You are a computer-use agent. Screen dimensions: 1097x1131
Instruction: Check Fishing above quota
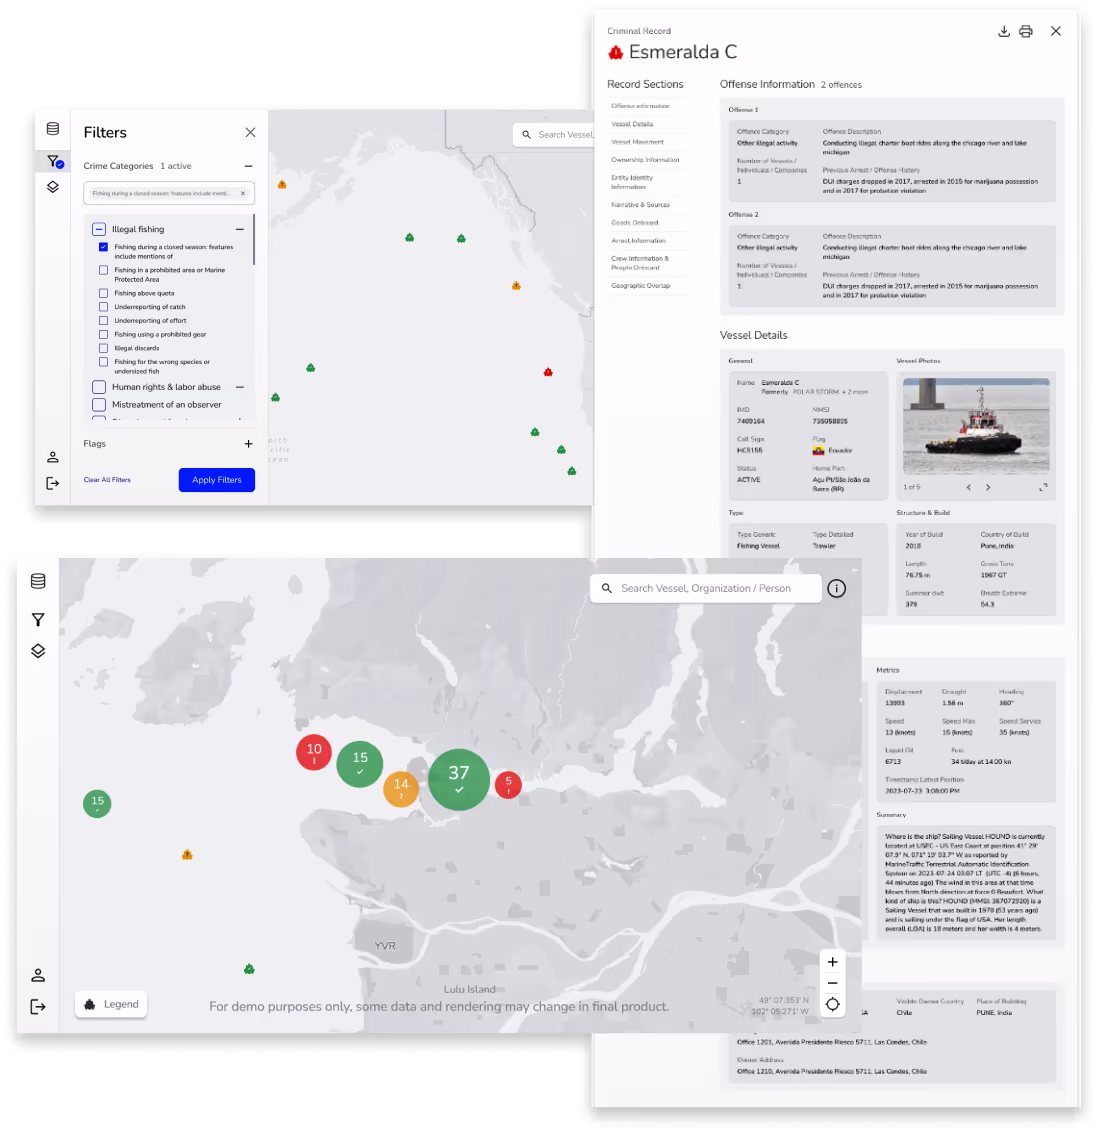click(103, 294)
